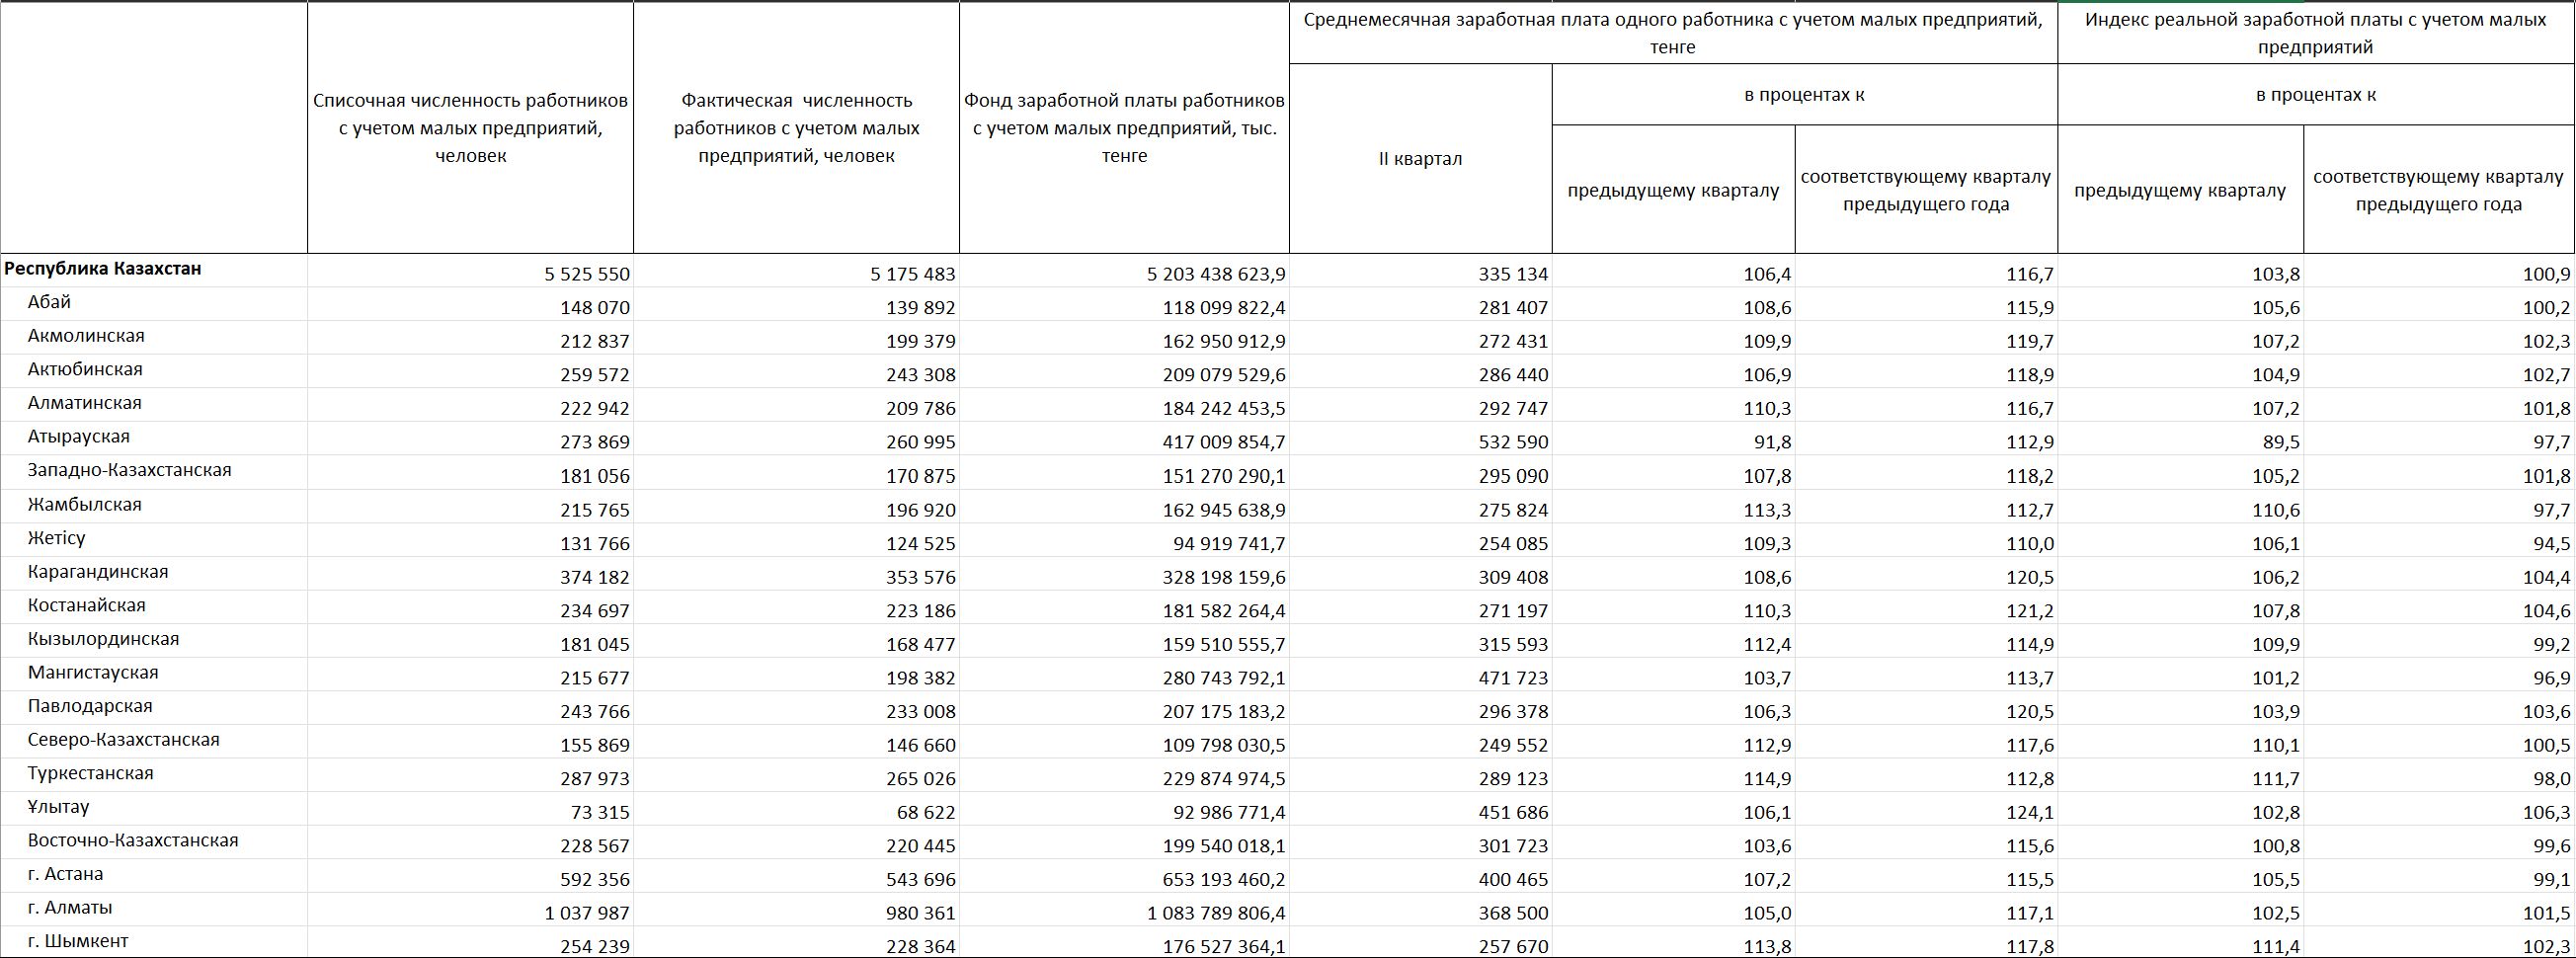The height and width of the screenshot is (958, 2576).
Task: Select the 'II квартал' column header
Action: pos(1420,159)
